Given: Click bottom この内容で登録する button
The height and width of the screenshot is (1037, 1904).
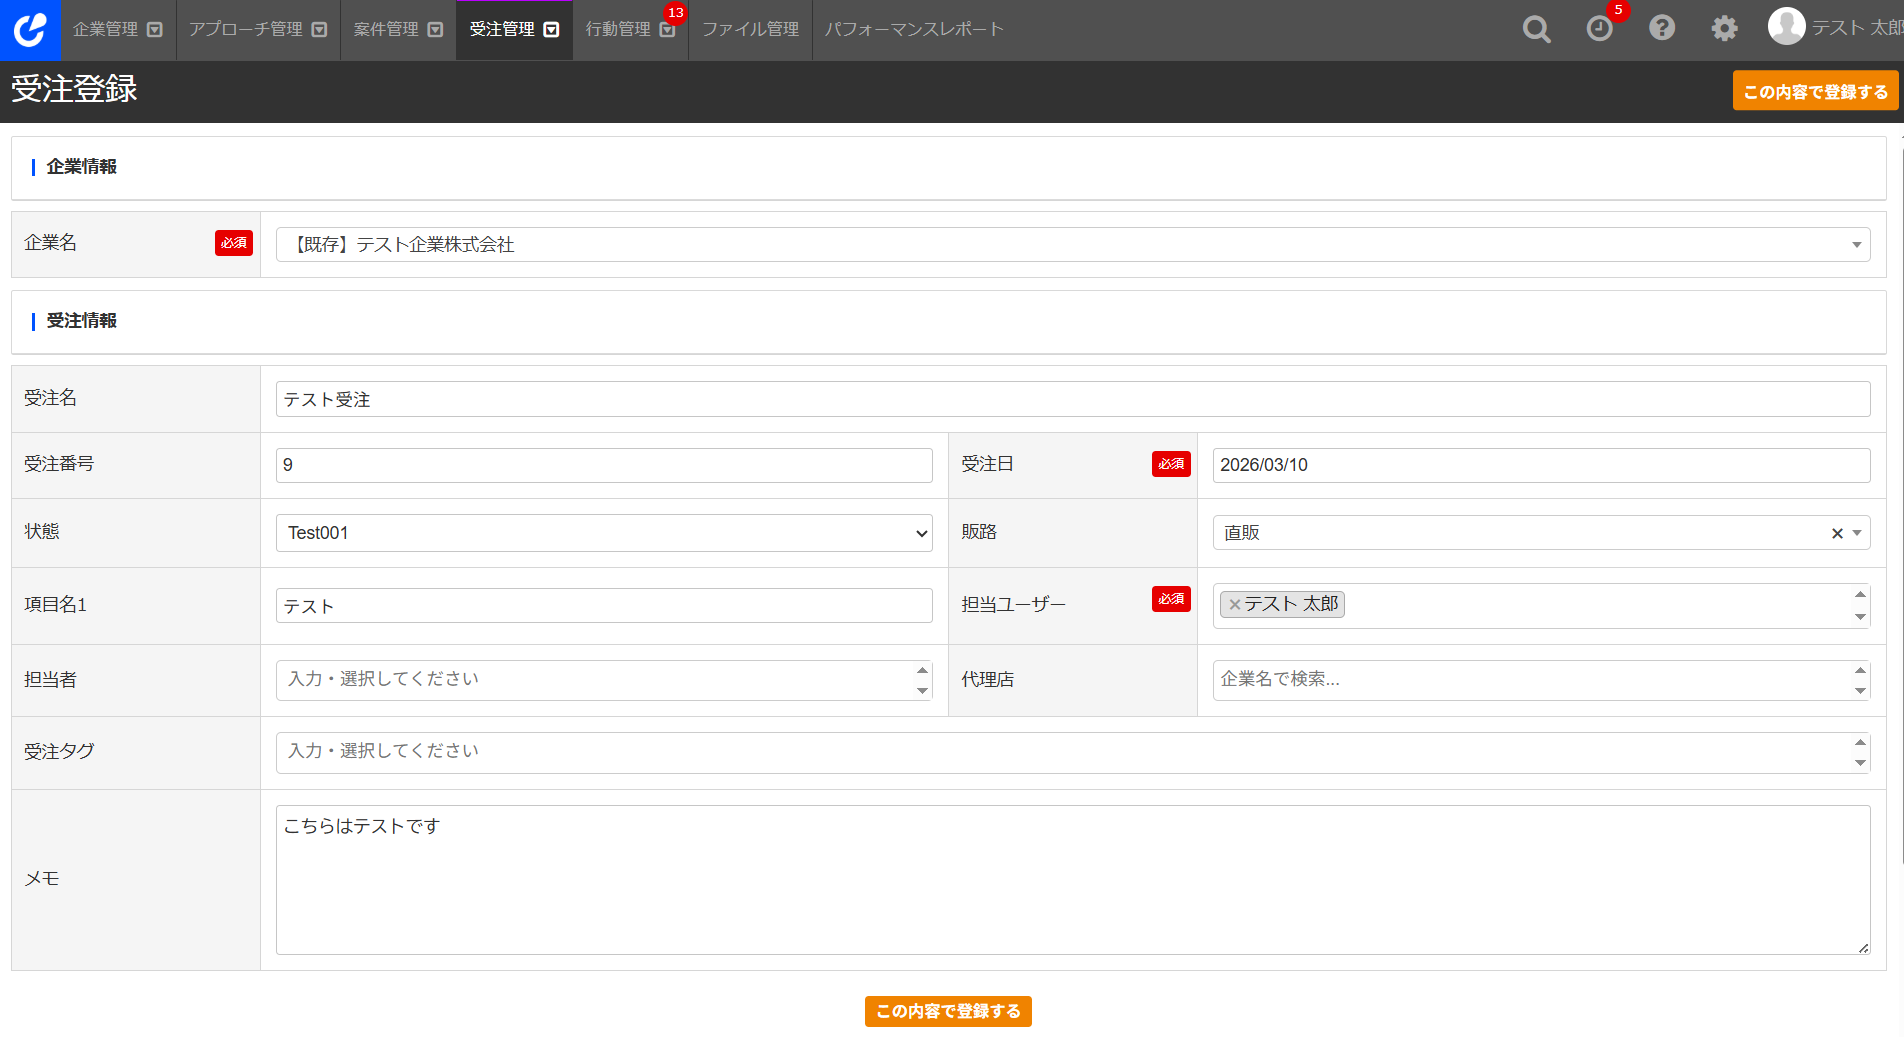Looking at the screenshot, I should point(948,1011).
